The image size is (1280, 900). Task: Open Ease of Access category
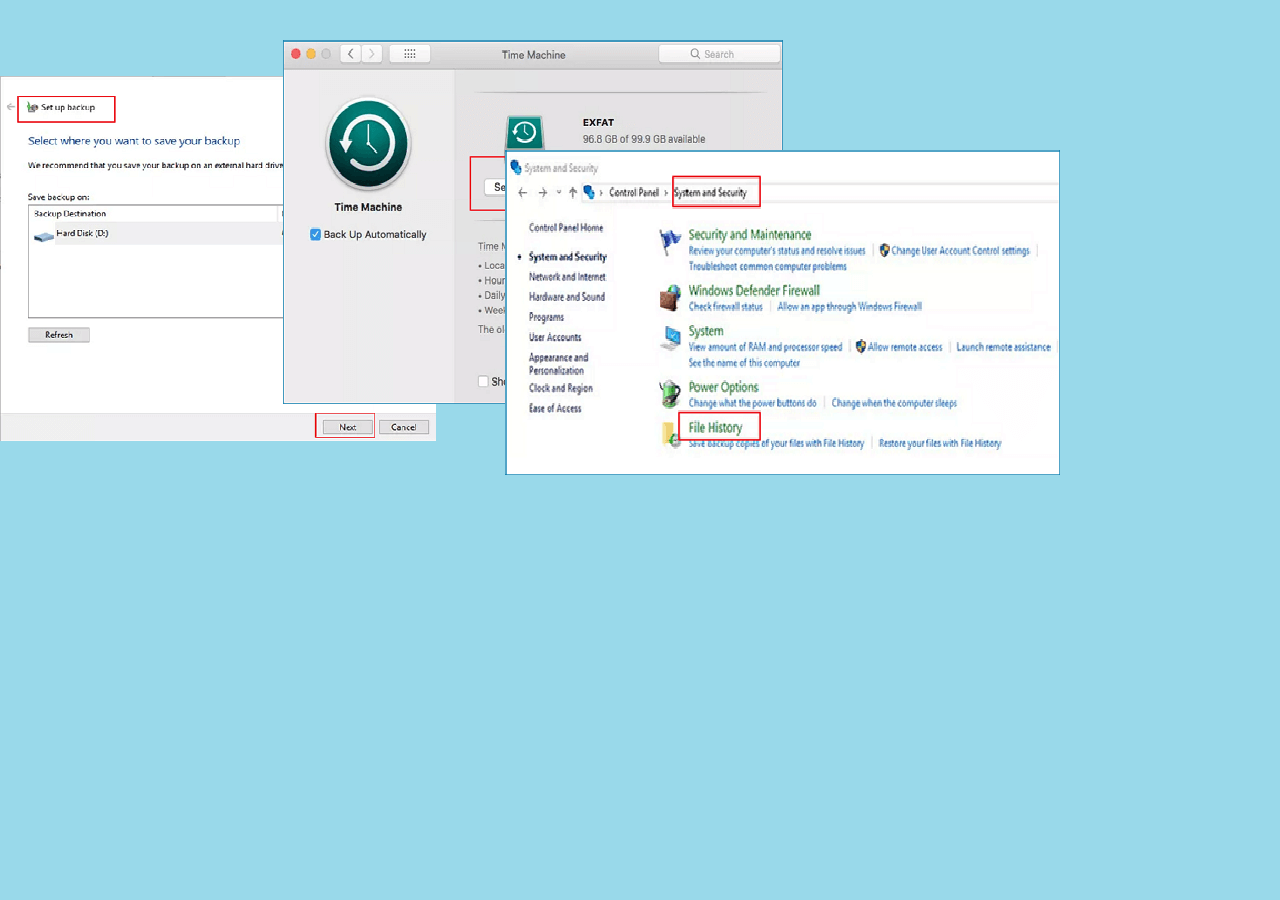click(555, 408)
